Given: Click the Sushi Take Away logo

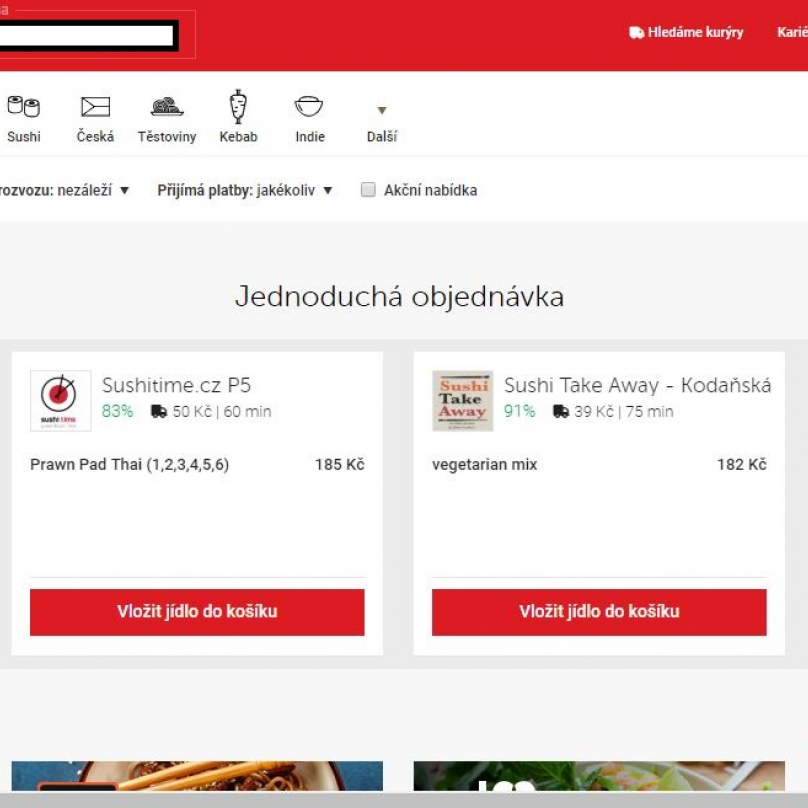Looking at the screenshot, I should [463, 400].
